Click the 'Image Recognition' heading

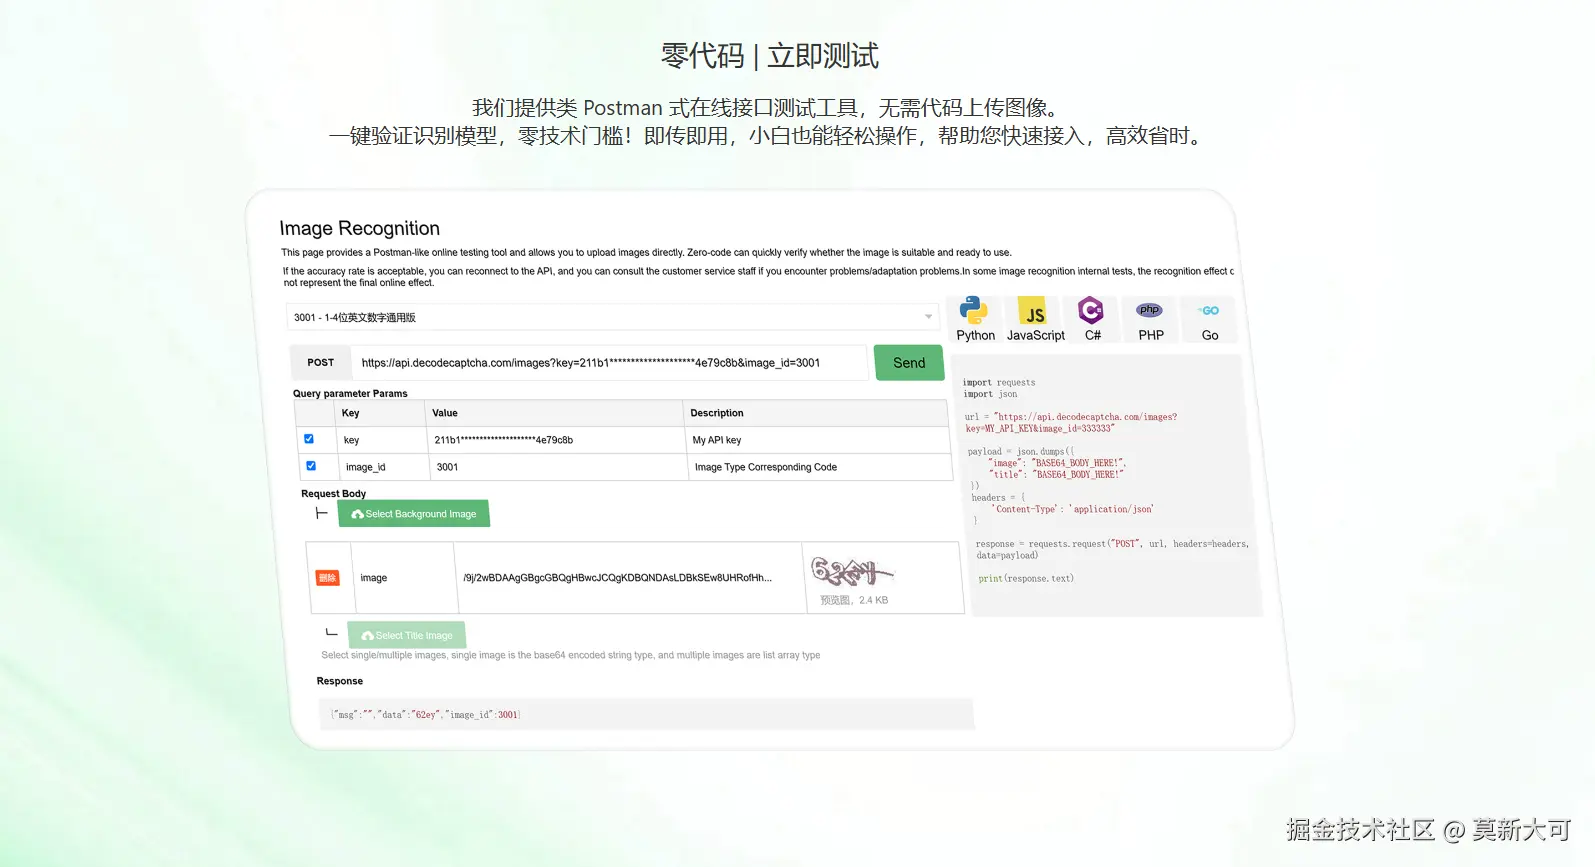[x=360, y=228]
